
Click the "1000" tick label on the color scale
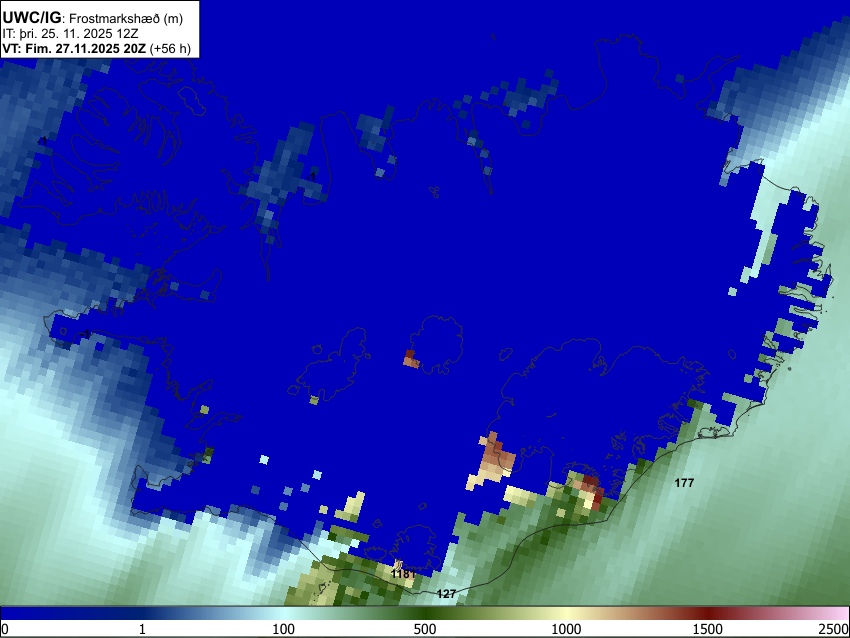click(566, 629)
